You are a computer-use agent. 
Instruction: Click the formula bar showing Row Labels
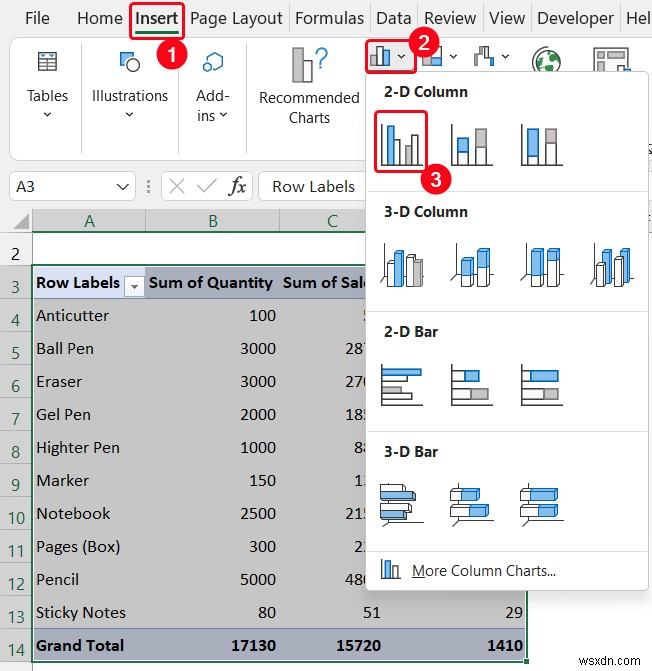[x=313, y=187]
